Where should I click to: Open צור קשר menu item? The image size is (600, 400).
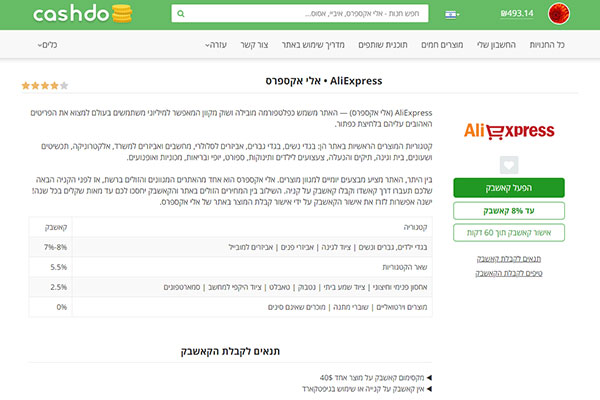click(254, 45)
